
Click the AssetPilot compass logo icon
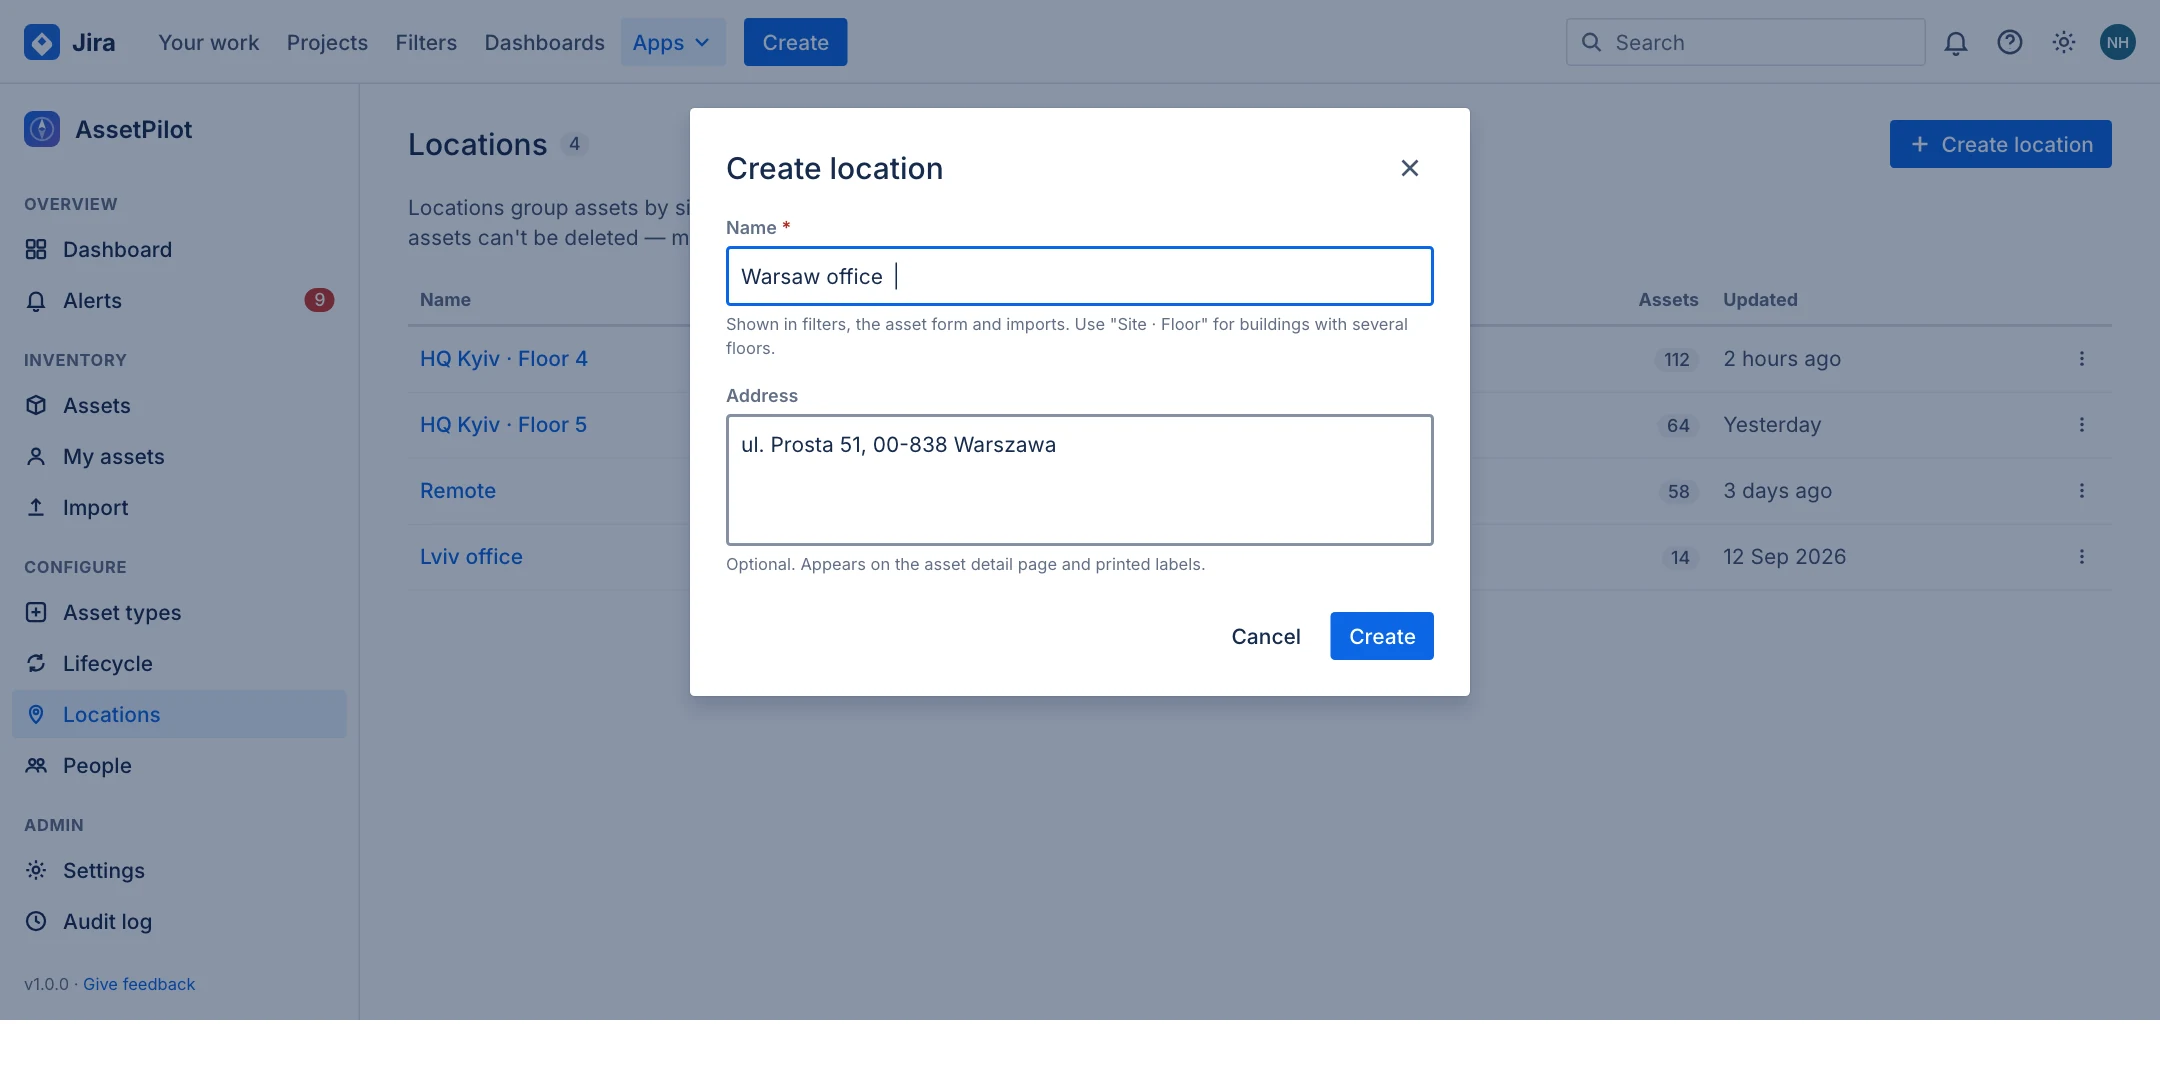[x=42, y=129]
